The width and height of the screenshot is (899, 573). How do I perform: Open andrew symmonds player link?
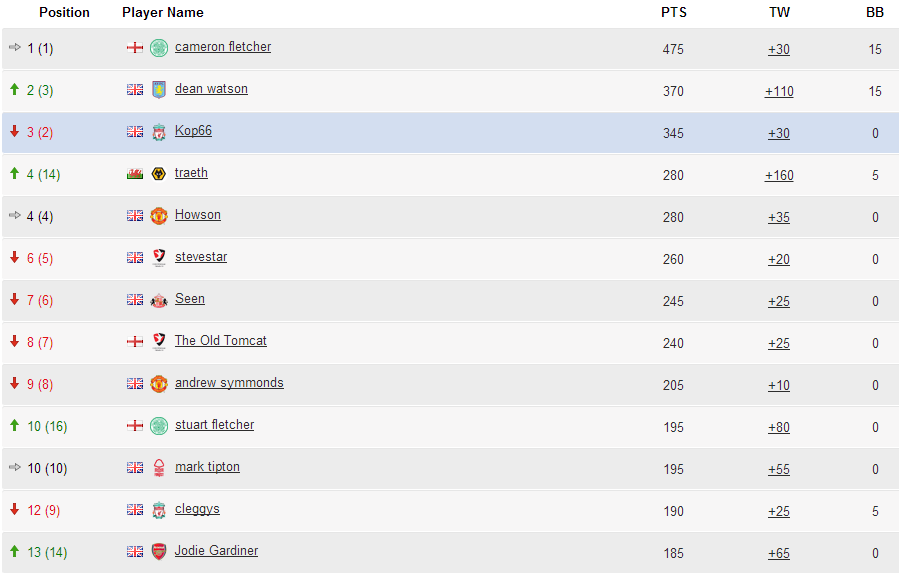click(229, 383)
